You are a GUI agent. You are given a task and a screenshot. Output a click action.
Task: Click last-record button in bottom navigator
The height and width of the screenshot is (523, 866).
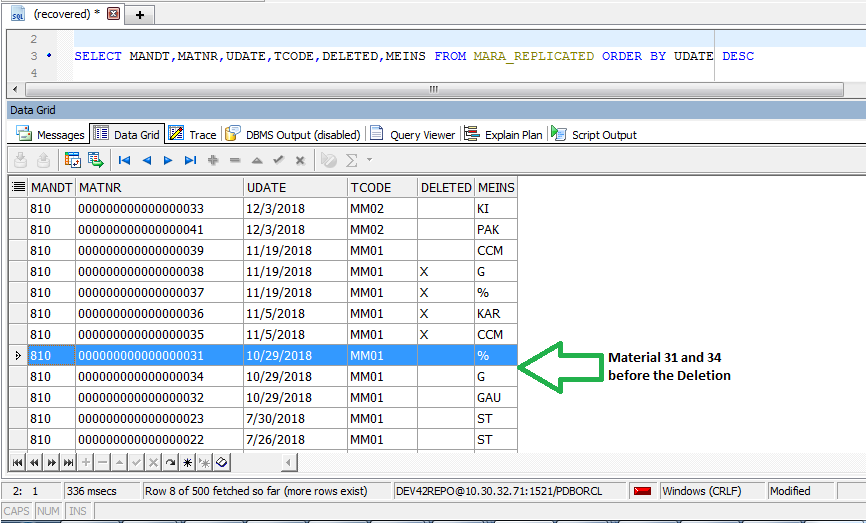(68, 462)
